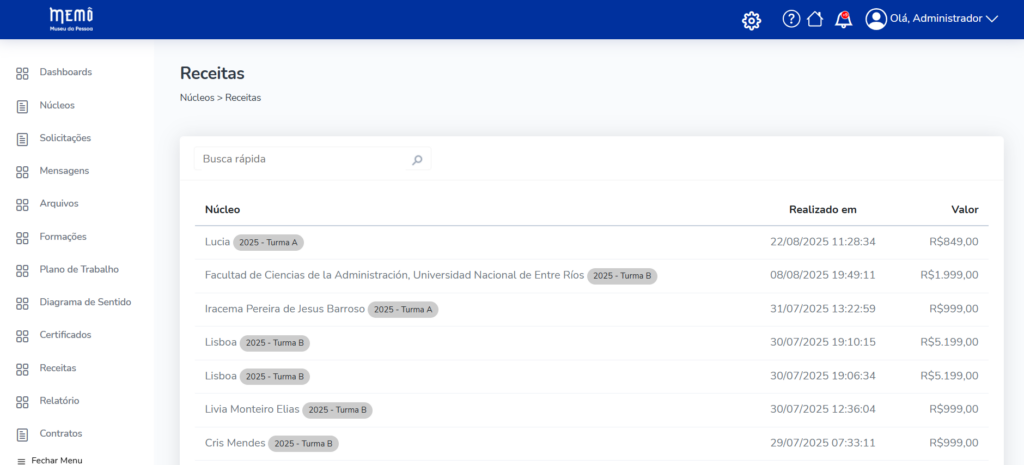This screenshot has width=1024, height=465.
Task: Click the Dashboards grid icon in sidebar
Action: click(x=22, y=73)
